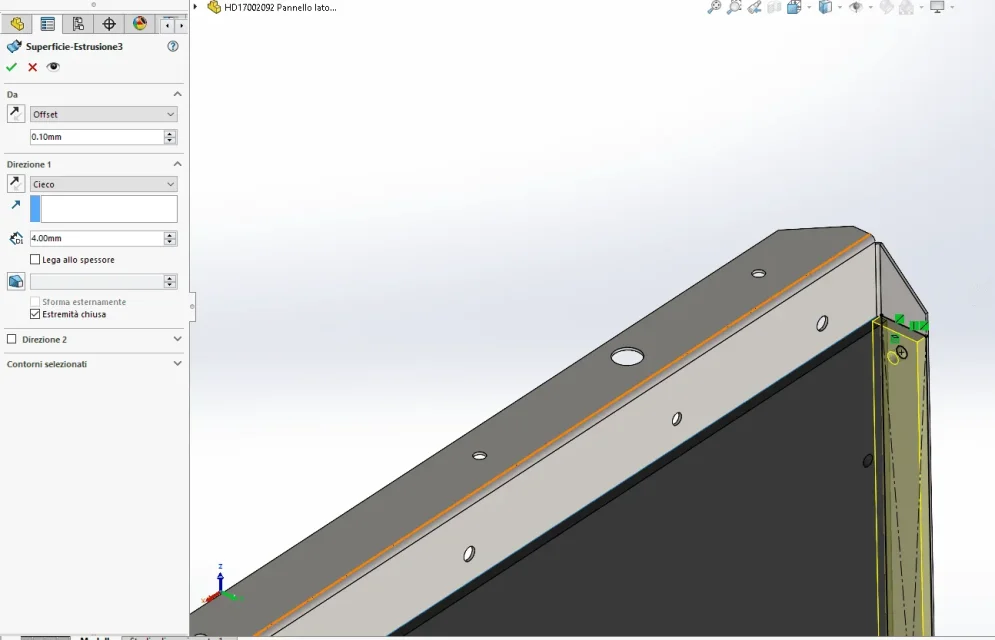Open the View Settings dropdown arrow
995x640 pixels.
click(952, 8)
